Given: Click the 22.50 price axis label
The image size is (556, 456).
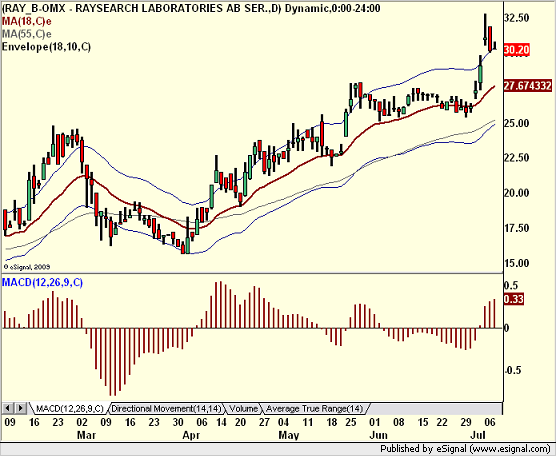Looking at the screenshot, I should (517, 157).
